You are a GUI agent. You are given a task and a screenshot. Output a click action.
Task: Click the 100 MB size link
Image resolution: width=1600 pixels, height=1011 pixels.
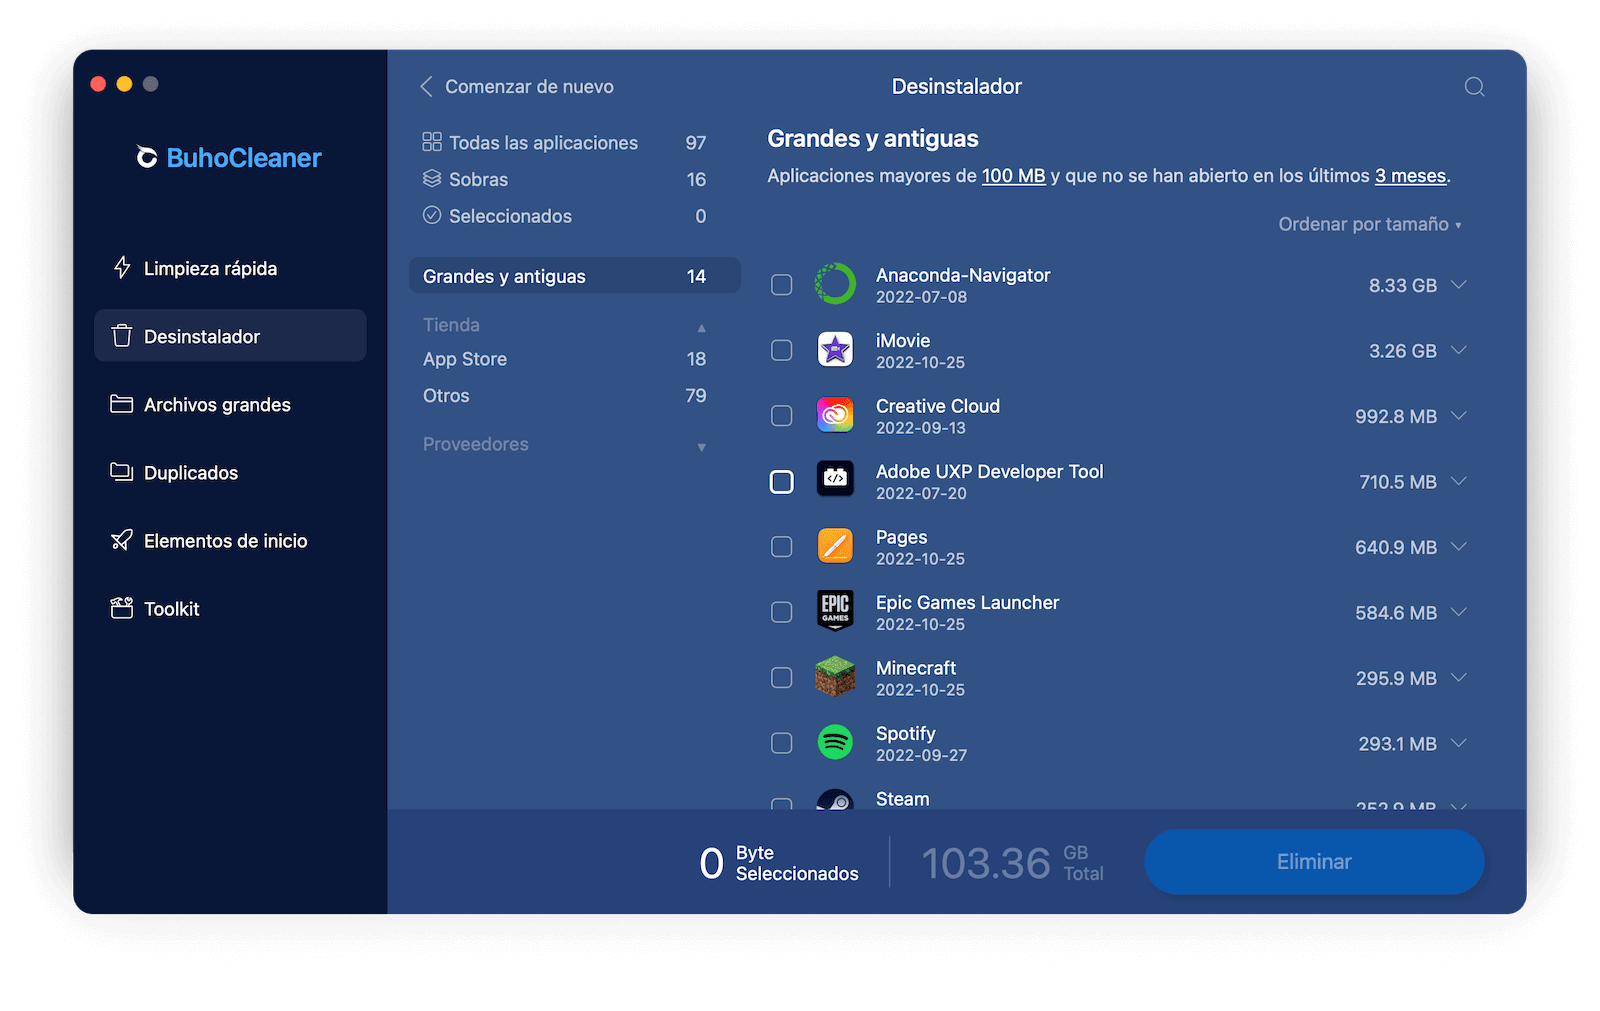click(x=1013, y=176)
